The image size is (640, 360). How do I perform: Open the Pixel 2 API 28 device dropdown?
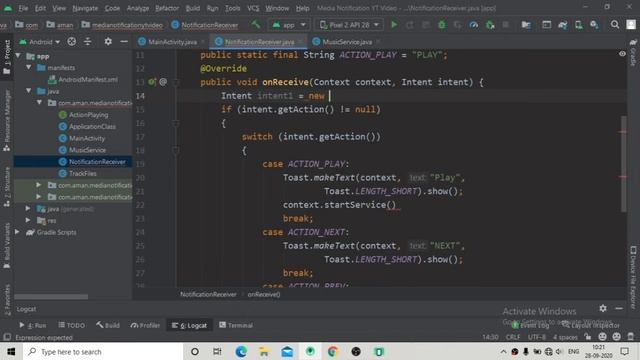point(349,25)
